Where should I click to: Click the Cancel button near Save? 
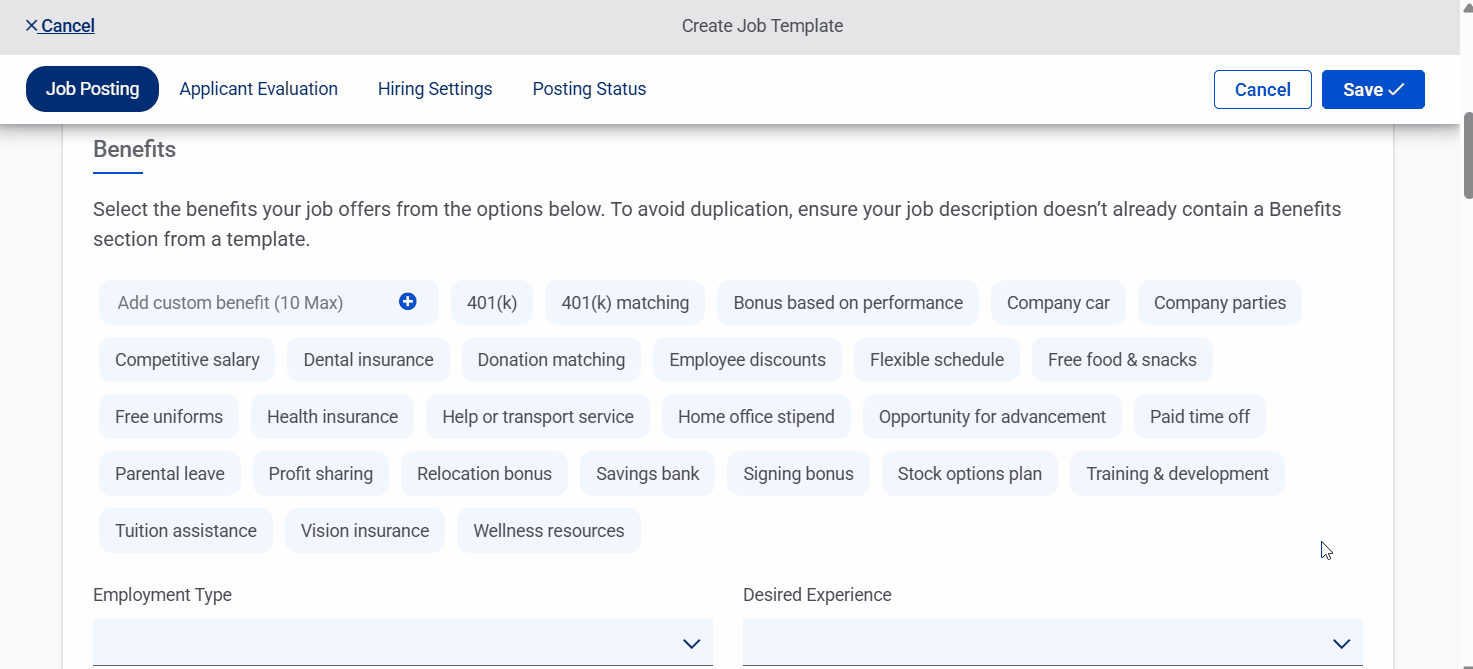[x=1262, y=89]
